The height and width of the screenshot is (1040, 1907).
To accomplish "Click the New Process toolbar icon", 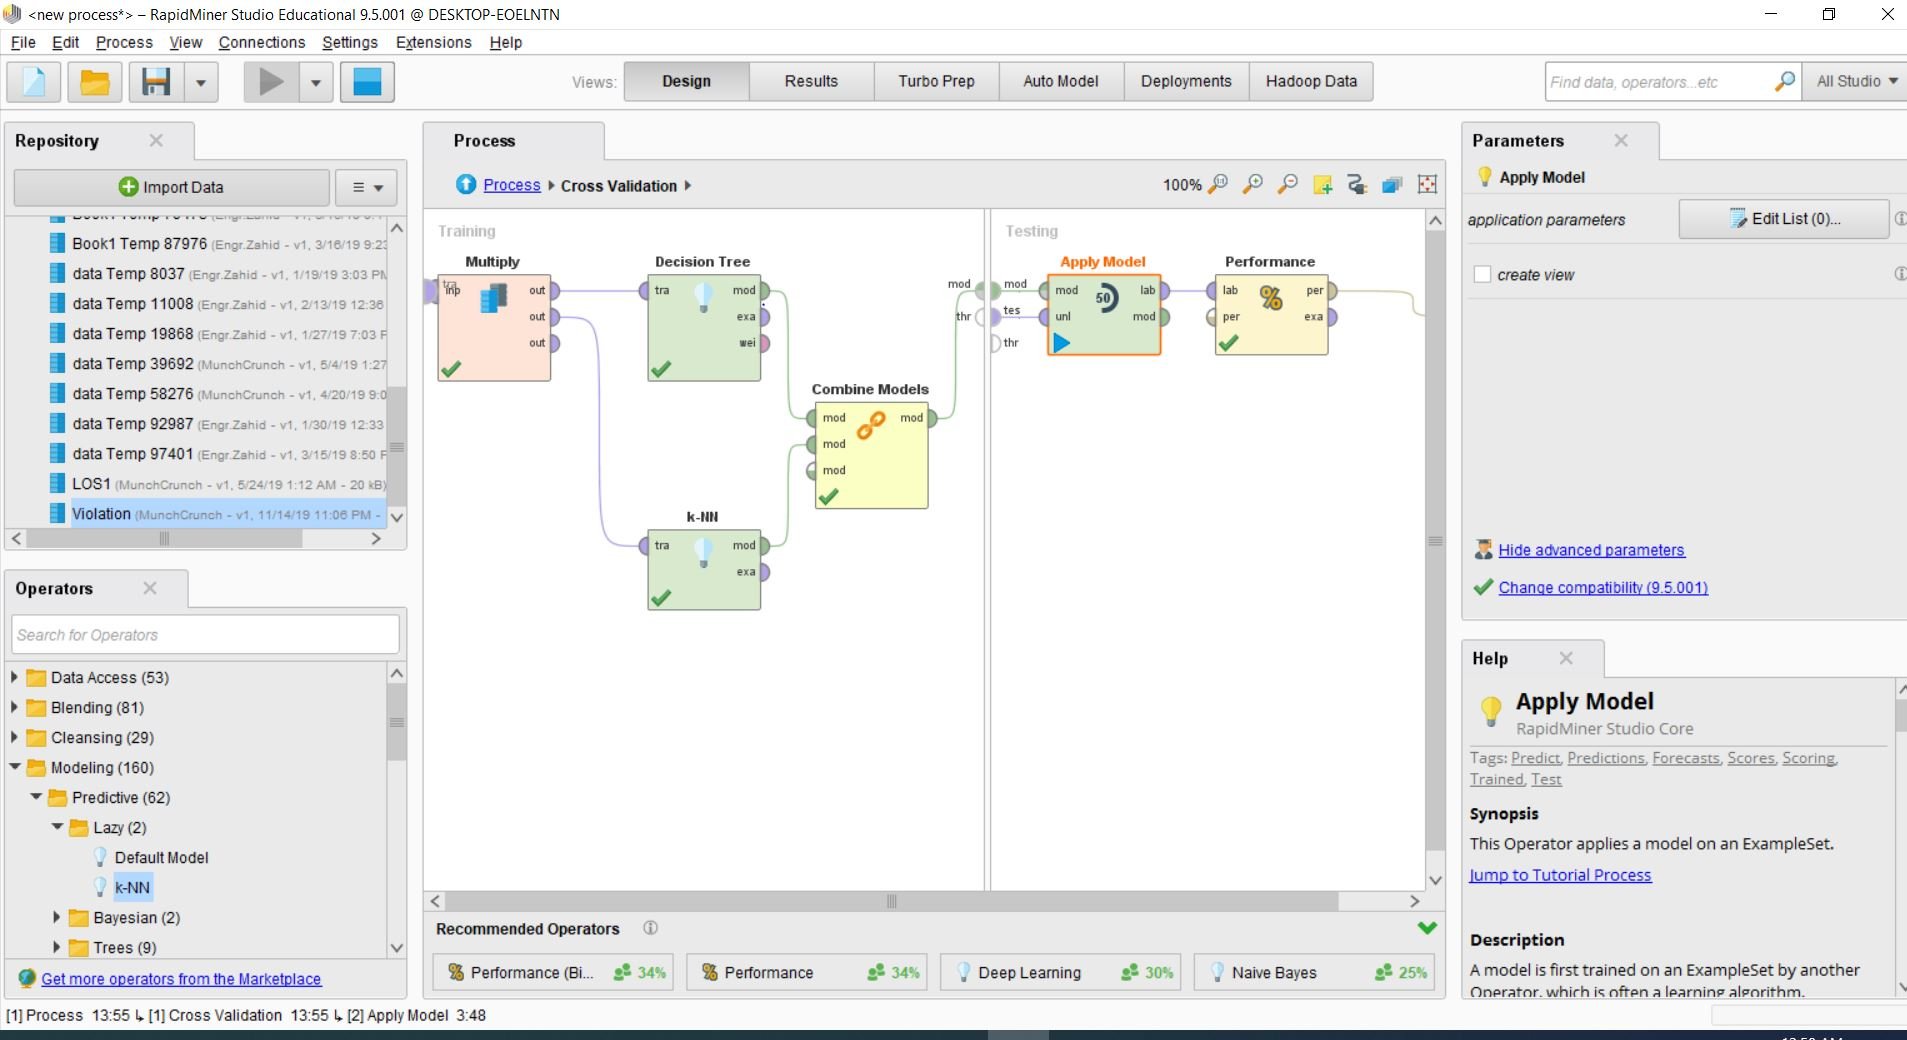I will point(34,82).
